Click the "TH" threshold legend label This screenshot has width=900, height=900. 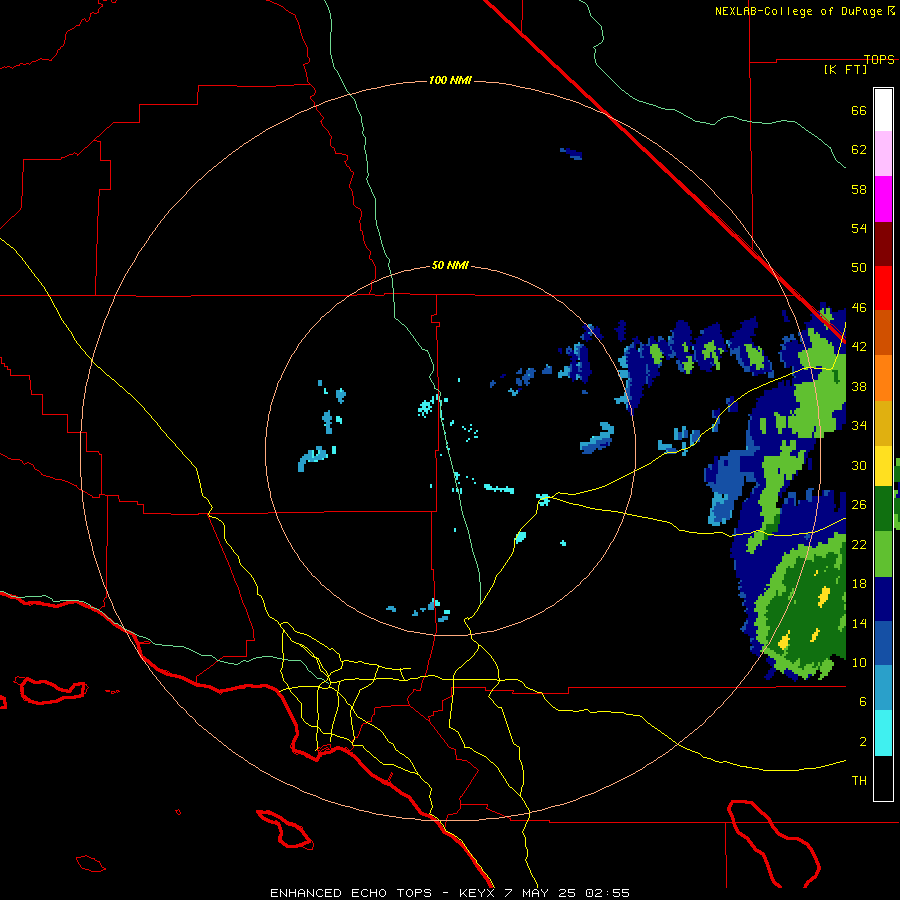tap(859, 781)
